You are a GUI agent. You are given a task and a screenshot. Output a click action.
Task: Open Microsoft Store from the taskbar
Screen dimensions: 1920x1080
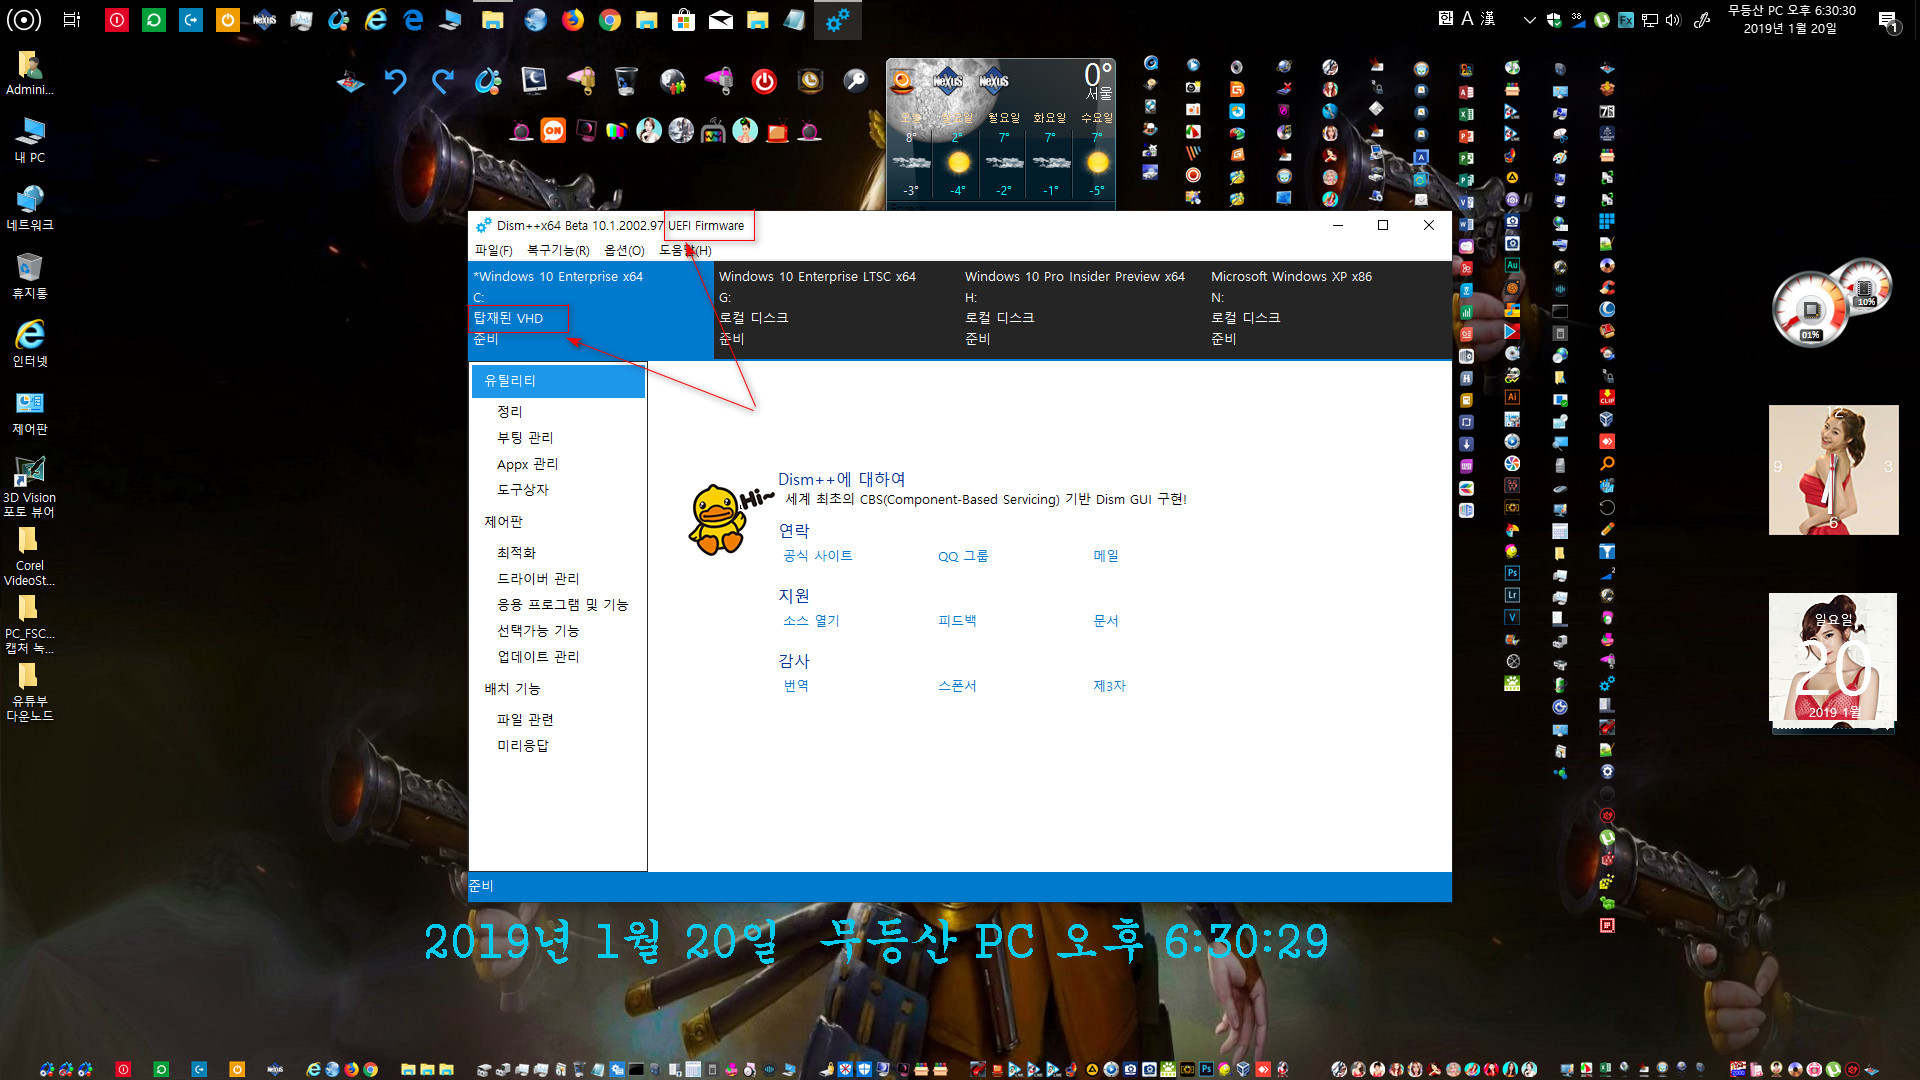[x=684, y=19]
